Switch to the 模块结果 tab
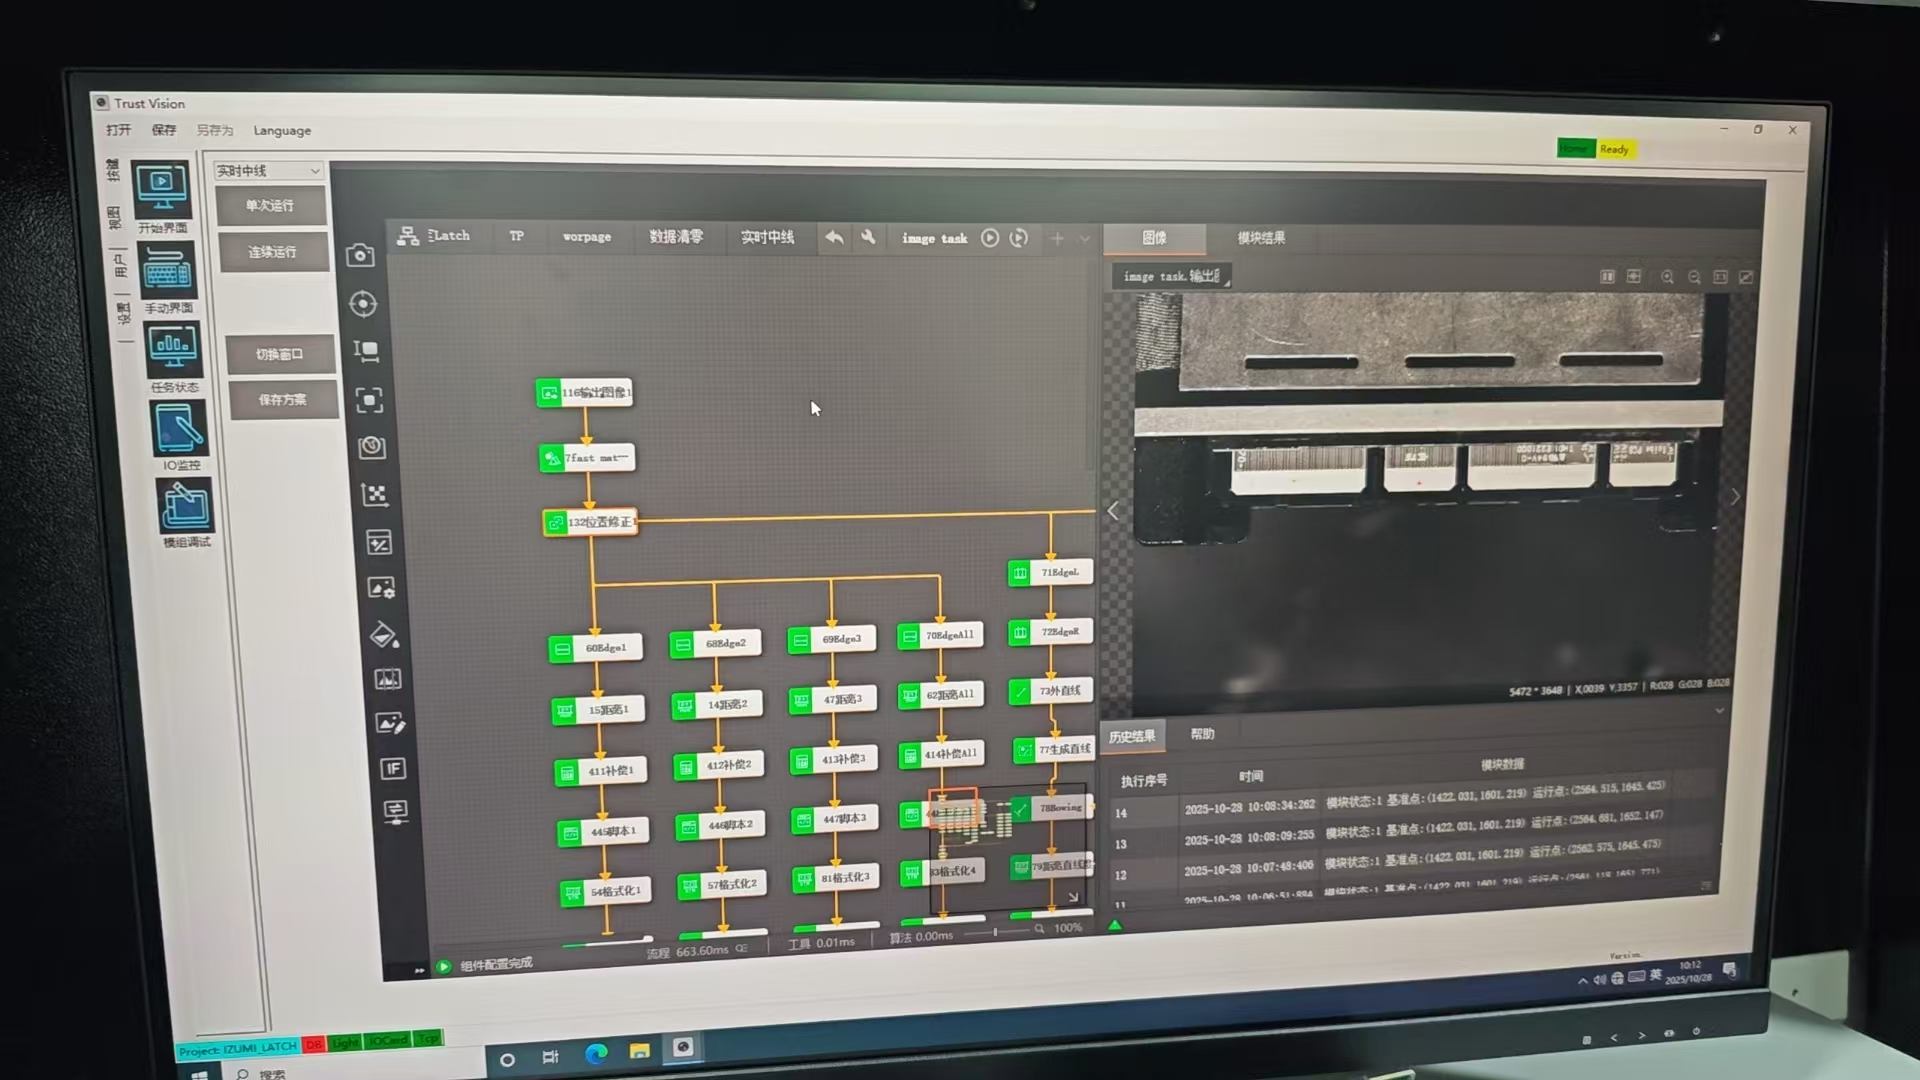 (x=1261, y=238)
